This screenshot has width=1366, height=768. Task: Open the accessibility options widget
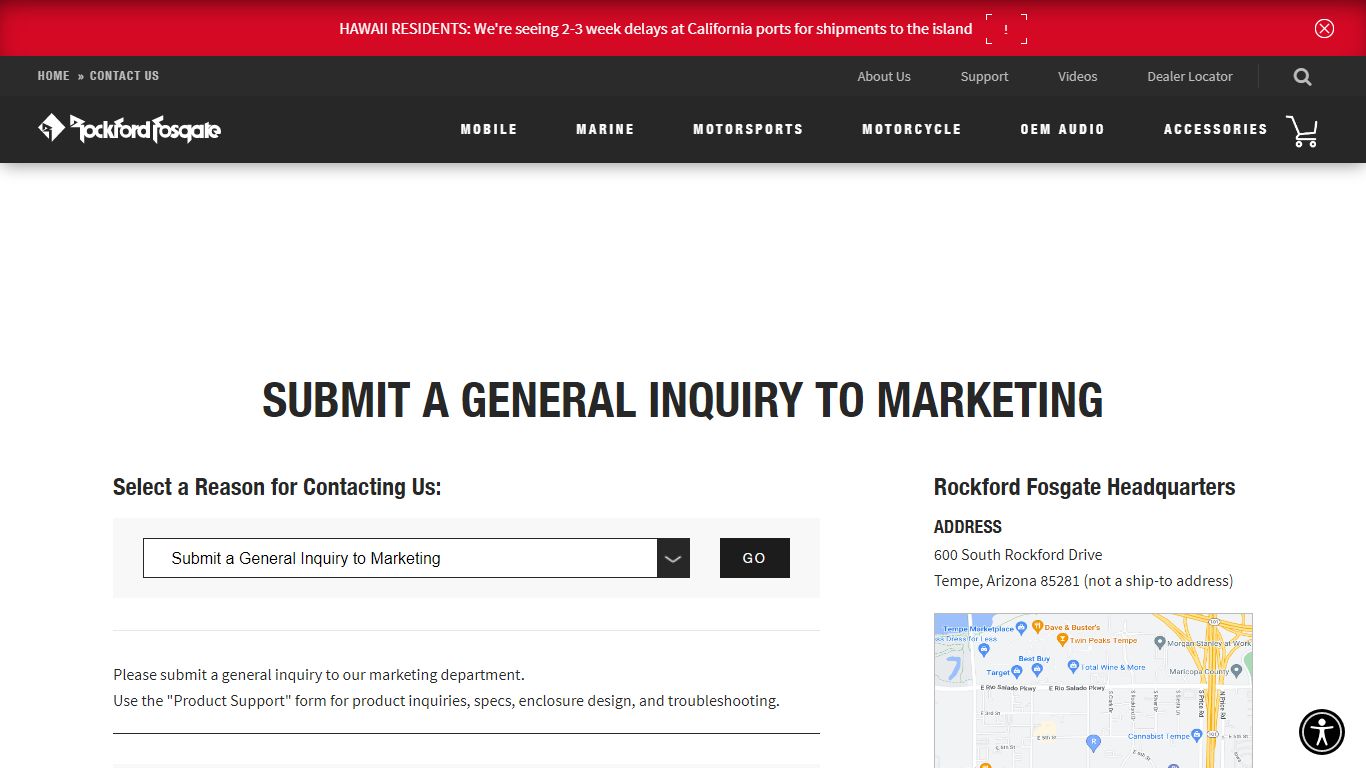point(1322,731)
